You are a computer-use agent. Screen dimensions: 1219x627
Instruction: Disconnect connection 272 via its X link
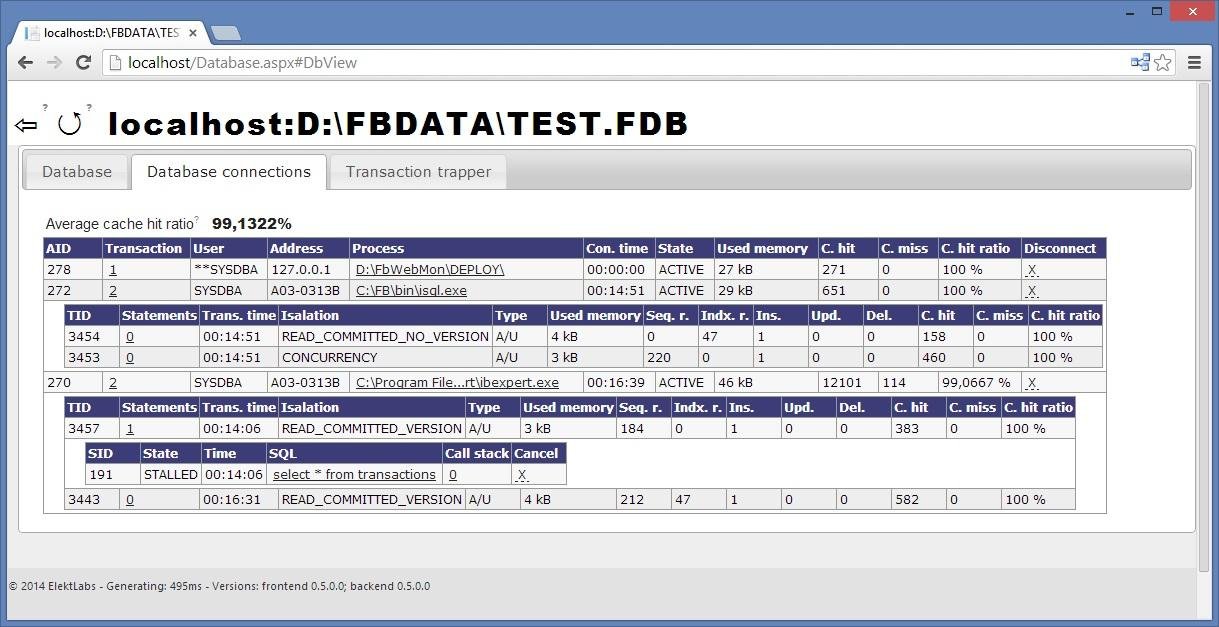[1031, 290]
